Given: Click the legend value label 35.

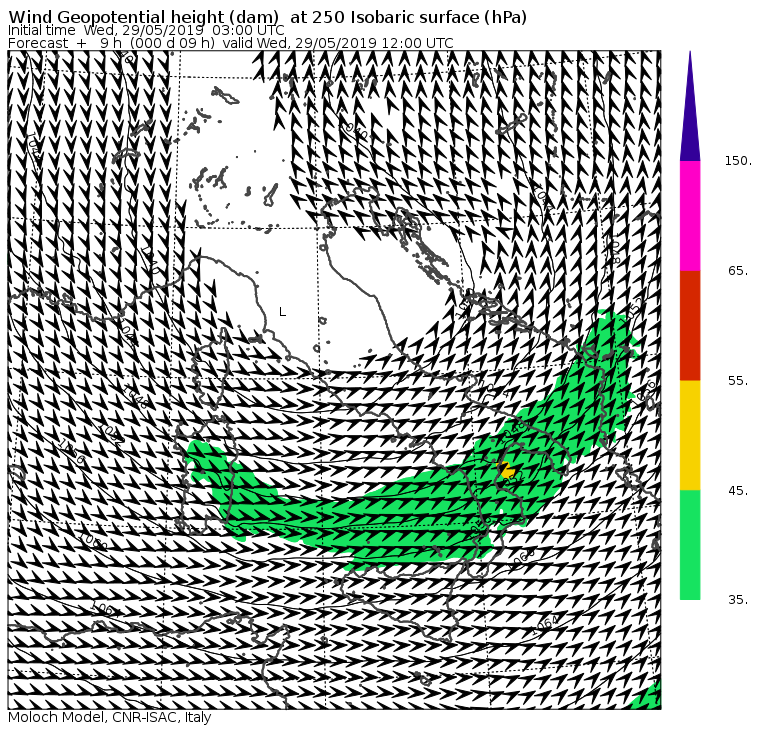Looking at the screenshot, I should pyautogui.click(x=740, y=600).
